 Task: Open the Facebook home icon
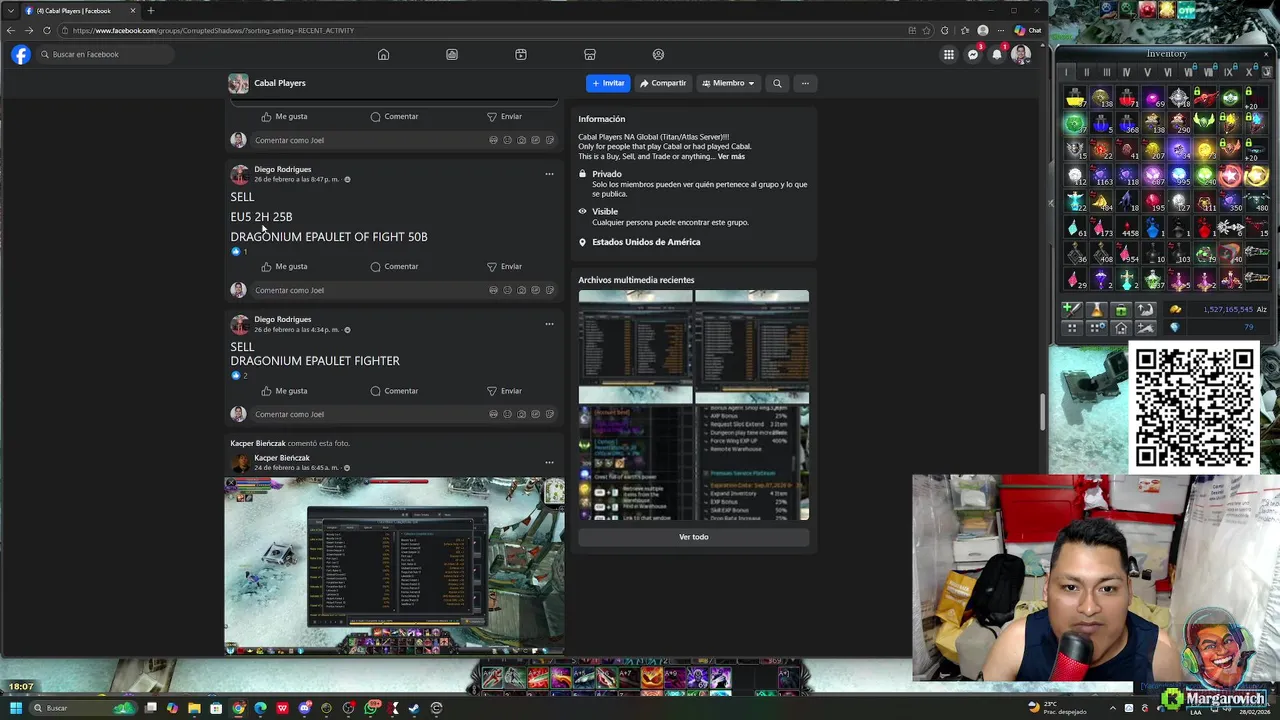tap(383, 55)
